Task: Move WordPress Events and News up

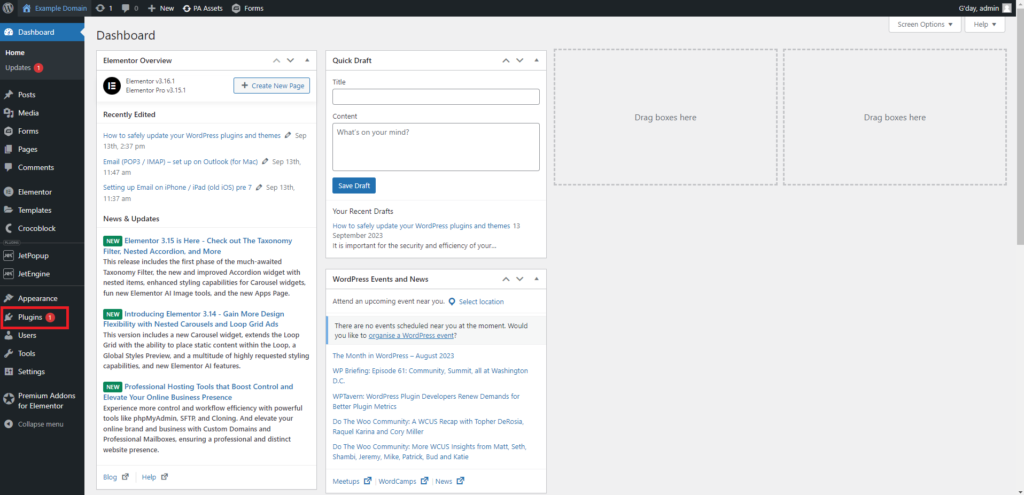Action: click(505, 279)
